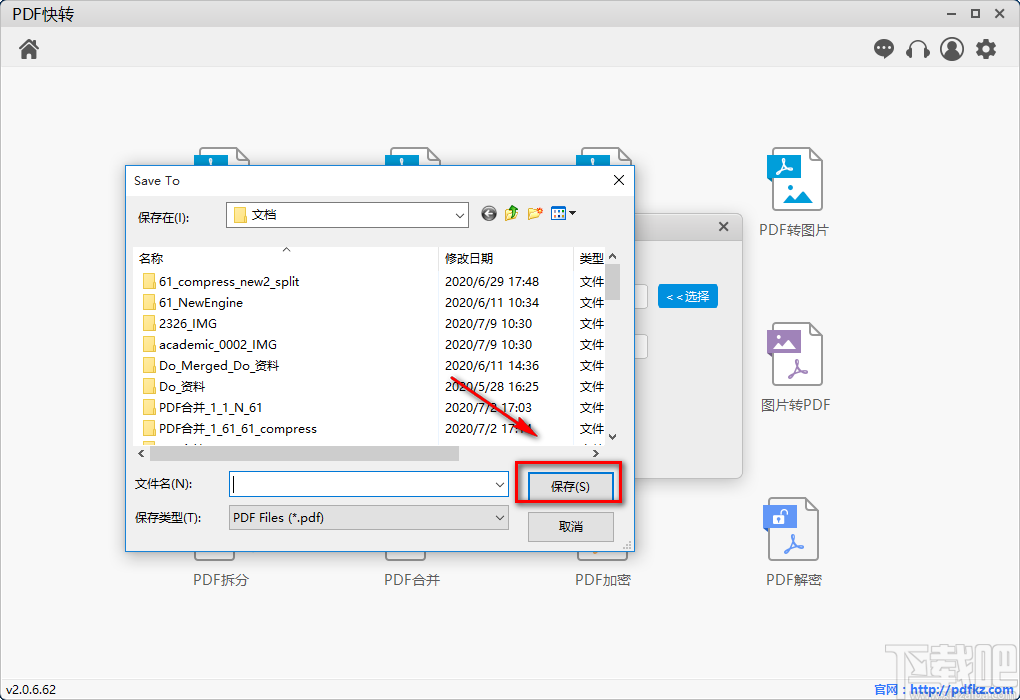Open 图片转PDF tool
Viewport: 1020px width, 700px height.
tap(794, 368)
